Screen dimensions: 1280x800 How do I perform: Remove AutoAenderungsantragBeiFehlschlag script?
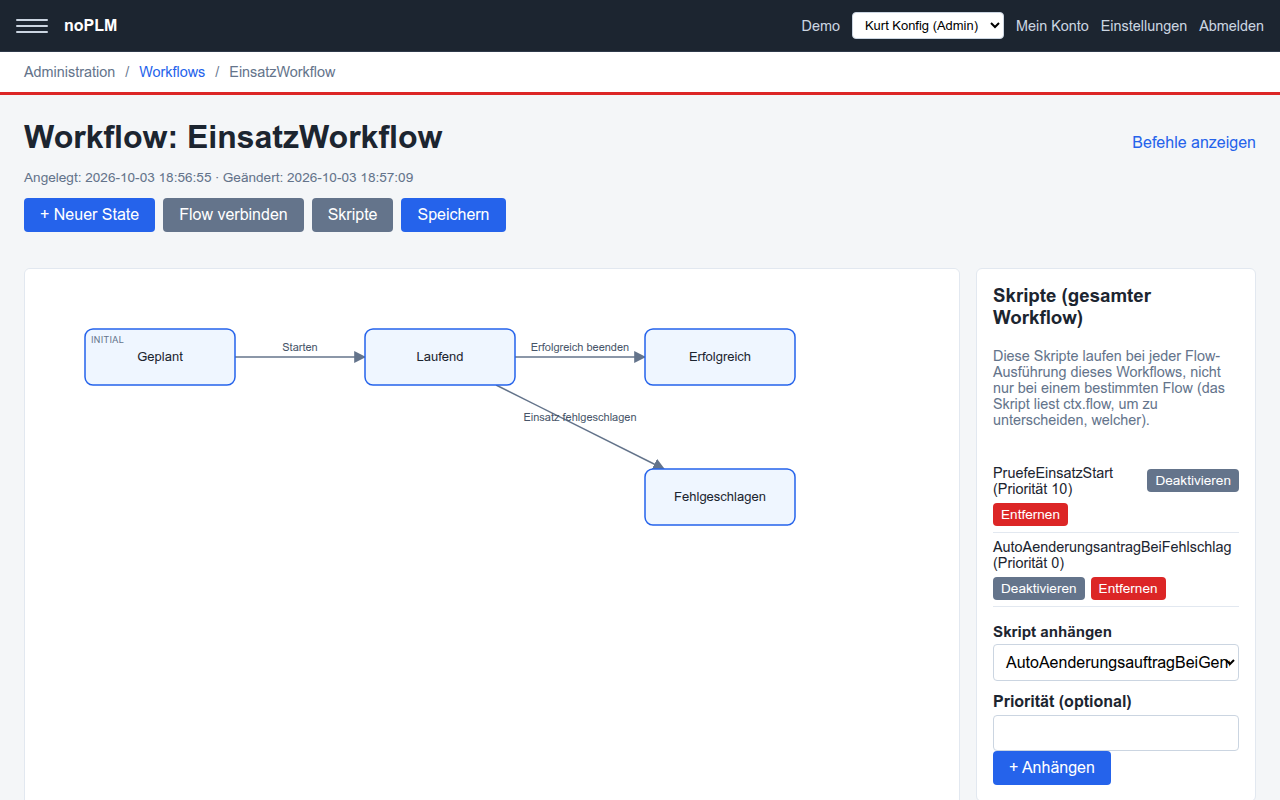tap(1128, 589)
